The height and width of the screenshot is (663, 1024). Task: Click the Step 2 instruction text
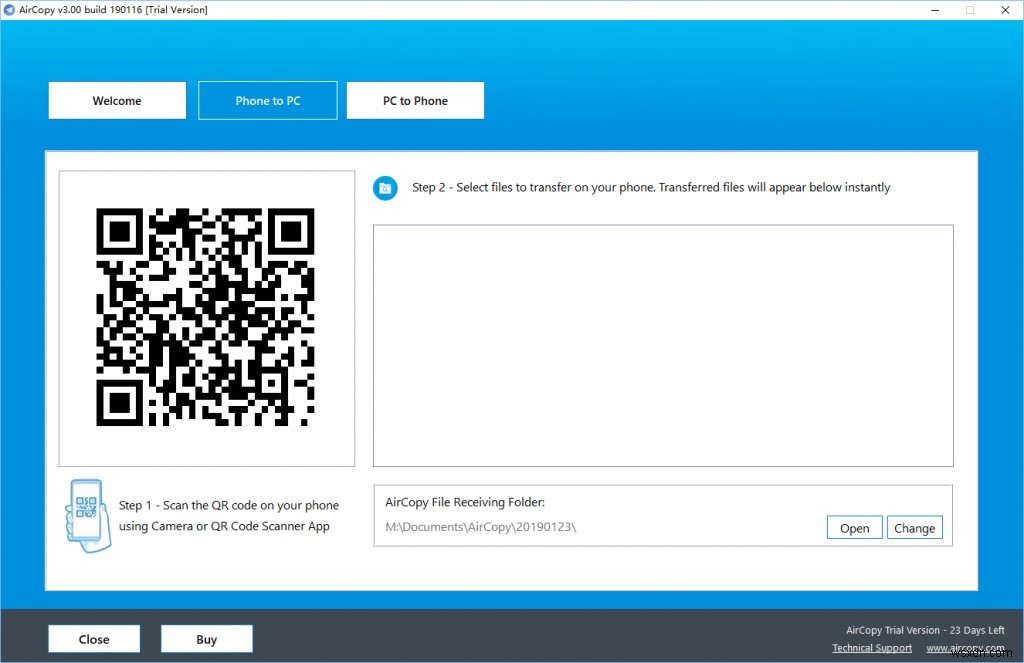pyautogui.click(x=650, y=187)
